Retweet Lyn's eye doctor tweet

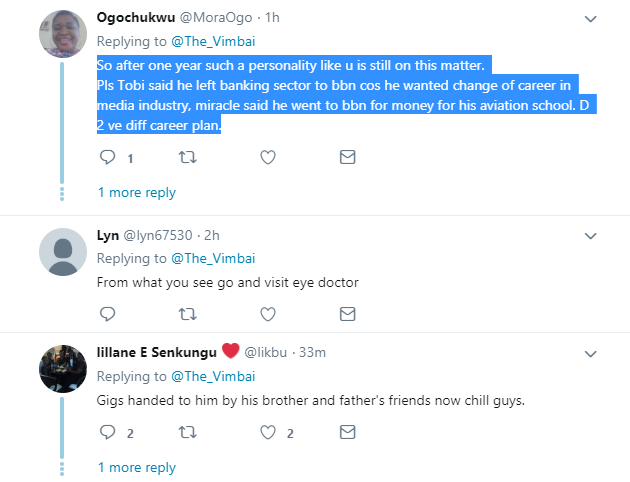click(187, 314)
